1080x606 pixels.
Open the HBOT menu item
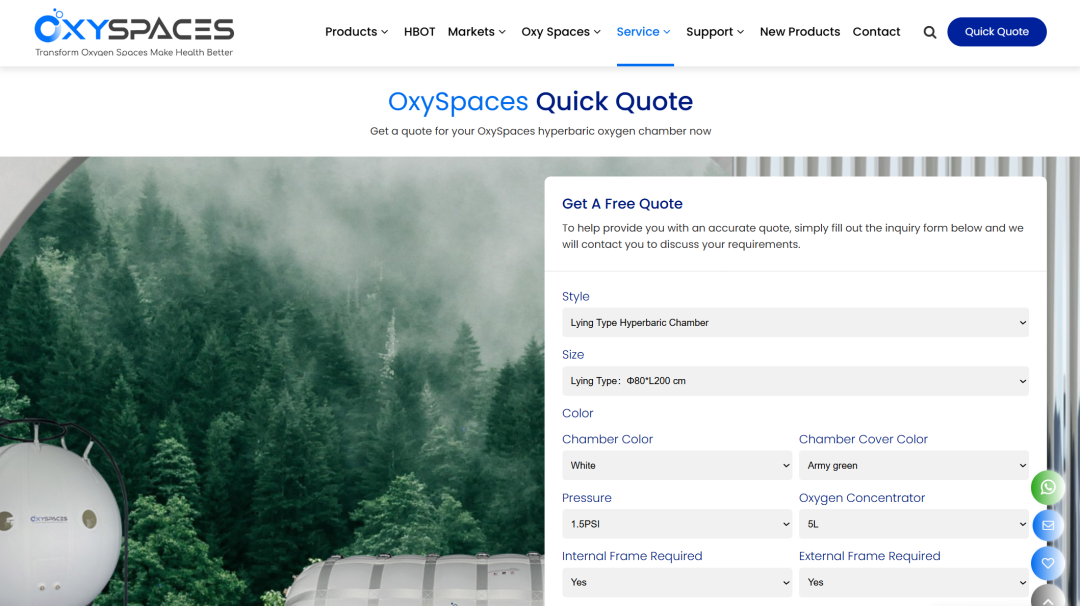point(419,32)
